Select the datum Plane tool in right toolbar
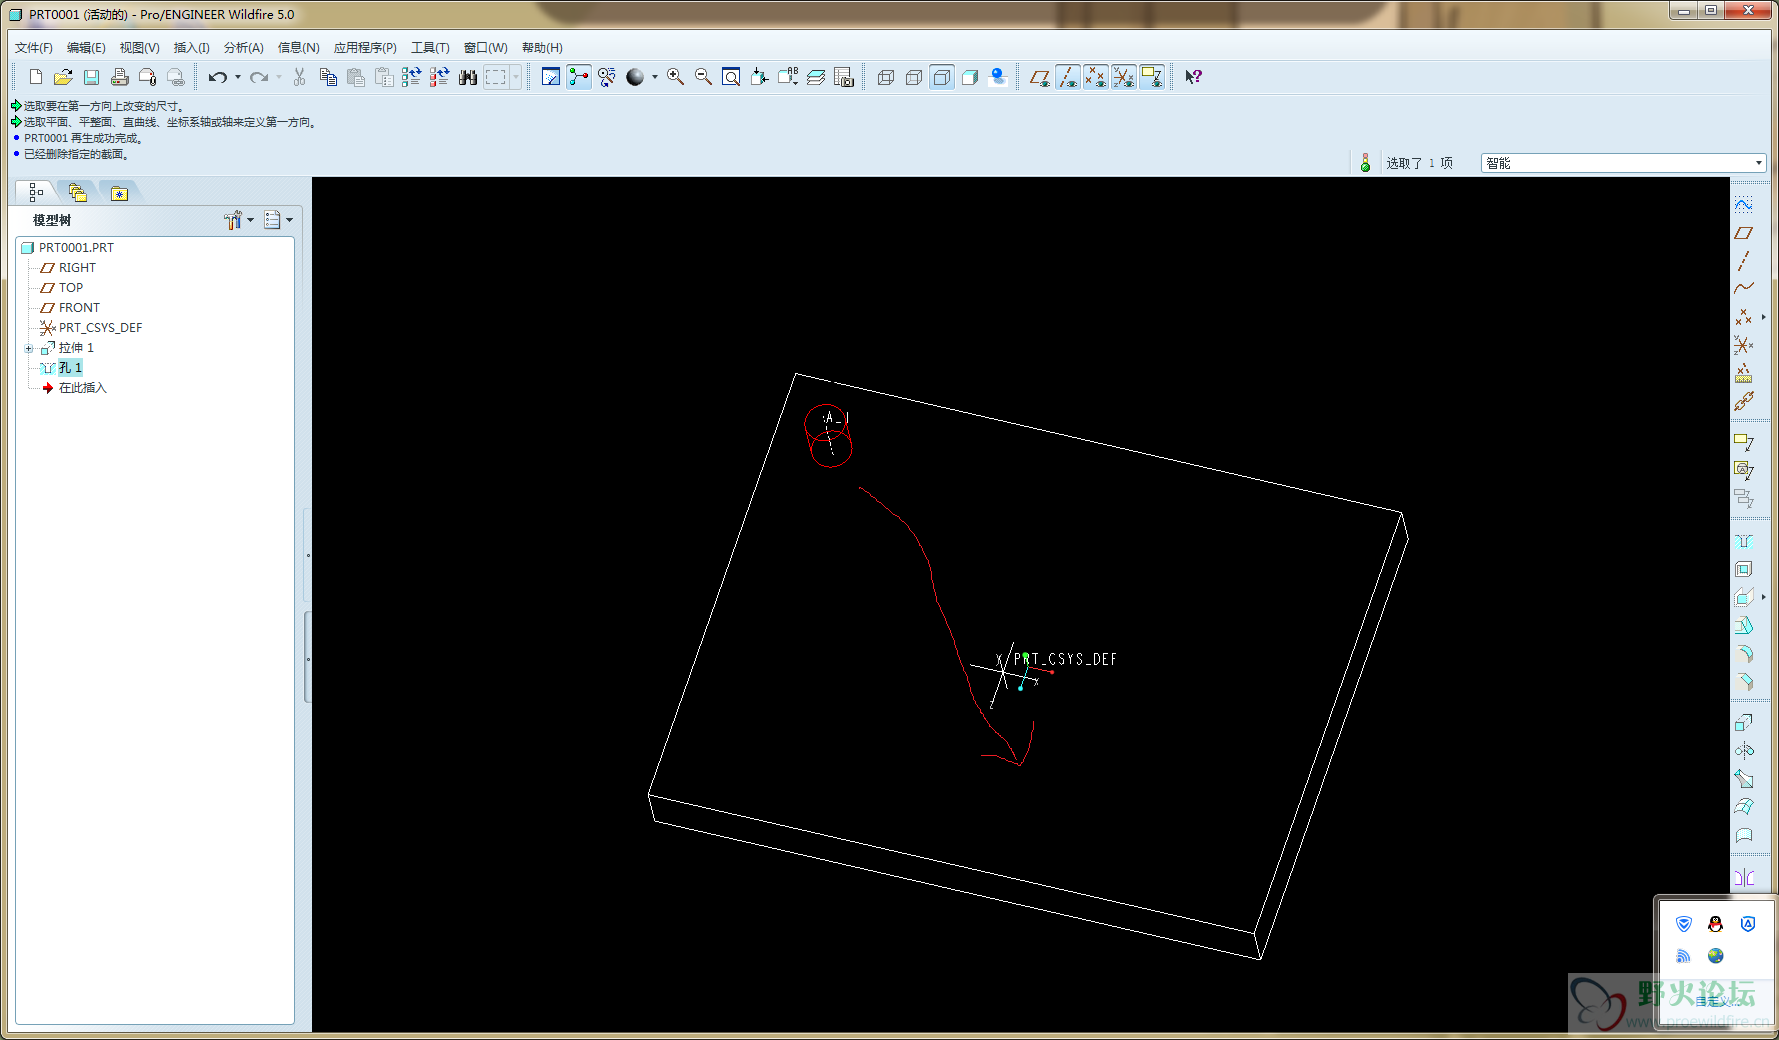 click(x=1744, y=232)
